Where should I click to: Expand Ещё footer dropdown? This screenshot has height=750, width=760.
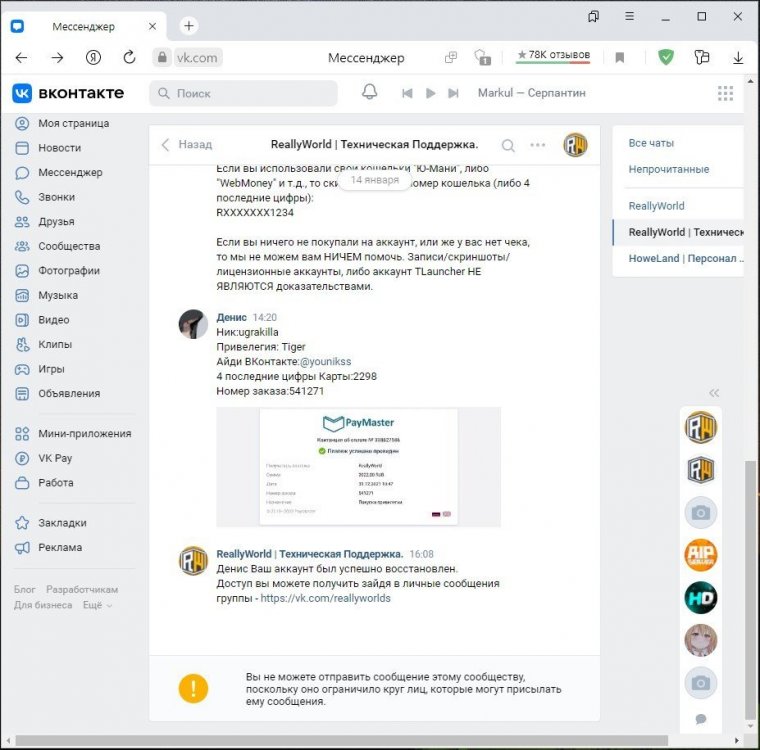click(x=97, y=605)
